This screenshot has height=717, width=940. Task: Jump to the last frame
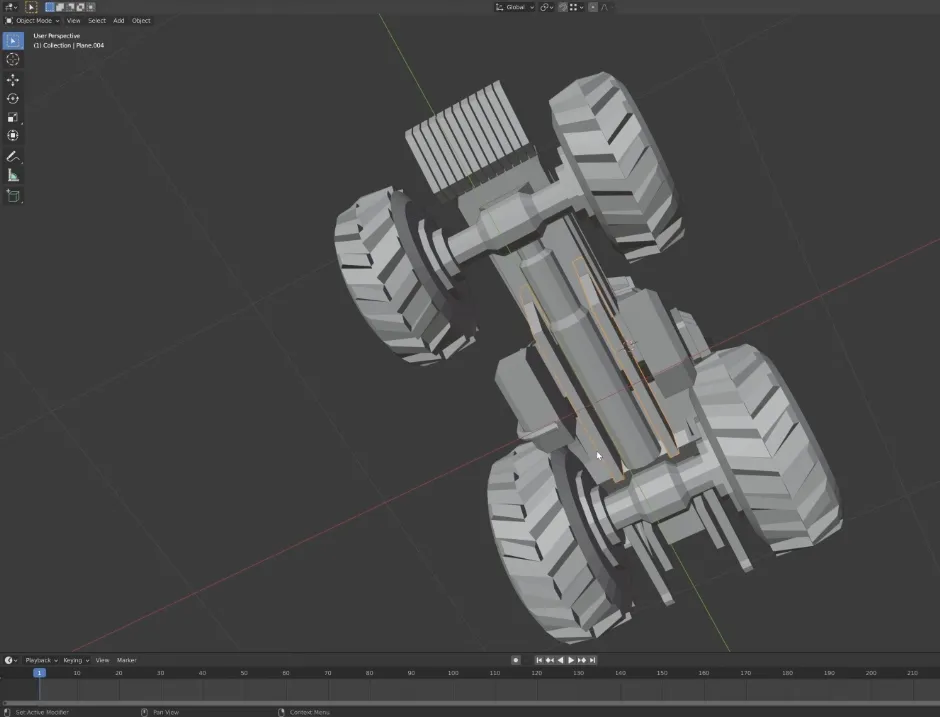click(x=592, y=660)
